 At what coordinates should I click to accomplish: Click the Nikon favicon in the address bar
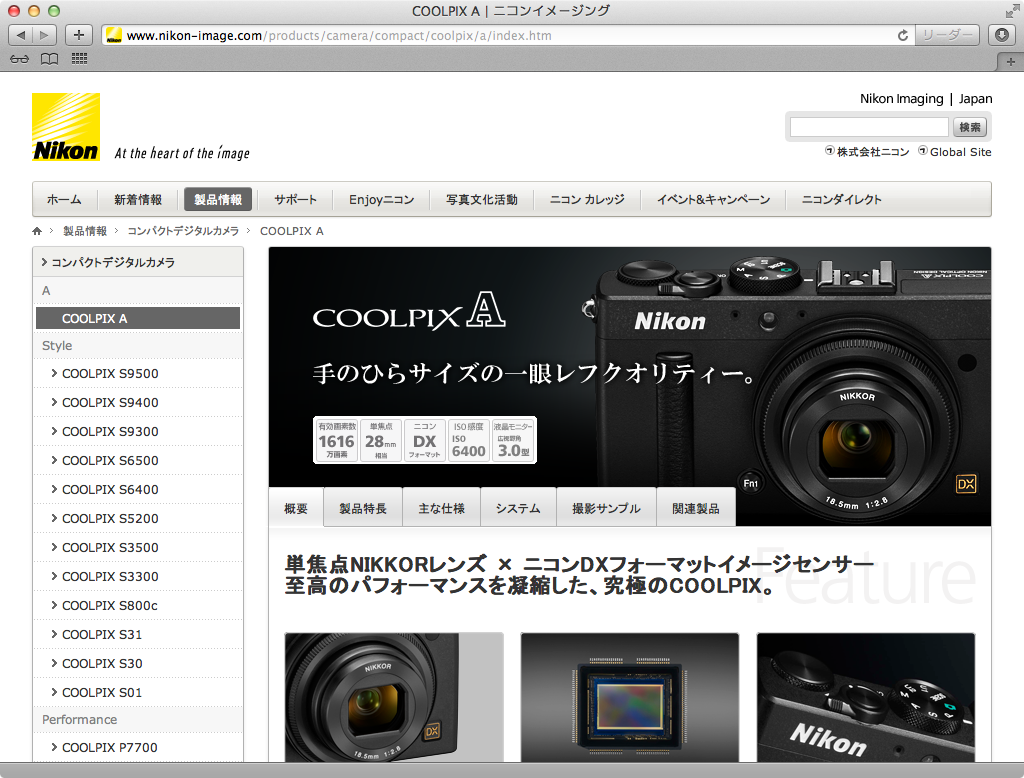(x=114, y=35)
